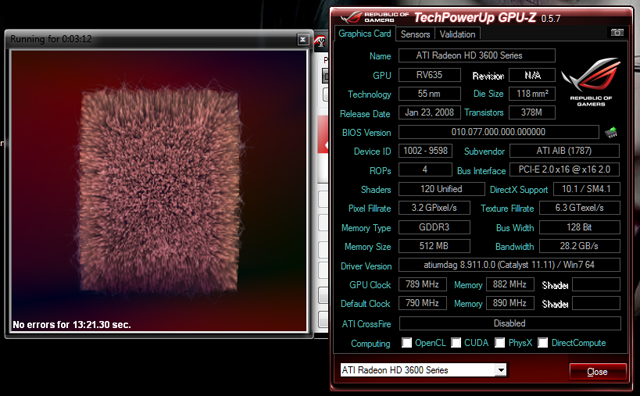Screen dimensions: 640x396
Task: Click the ROG logo in GPU-Z title bar
Action: [x=374, y=17]
